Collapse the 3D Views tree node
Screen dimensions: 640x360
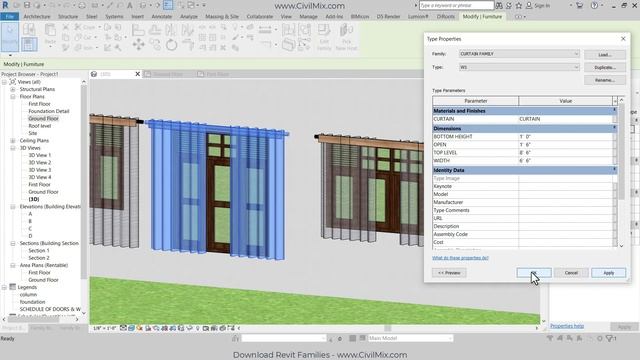click(x=13, y=148)
